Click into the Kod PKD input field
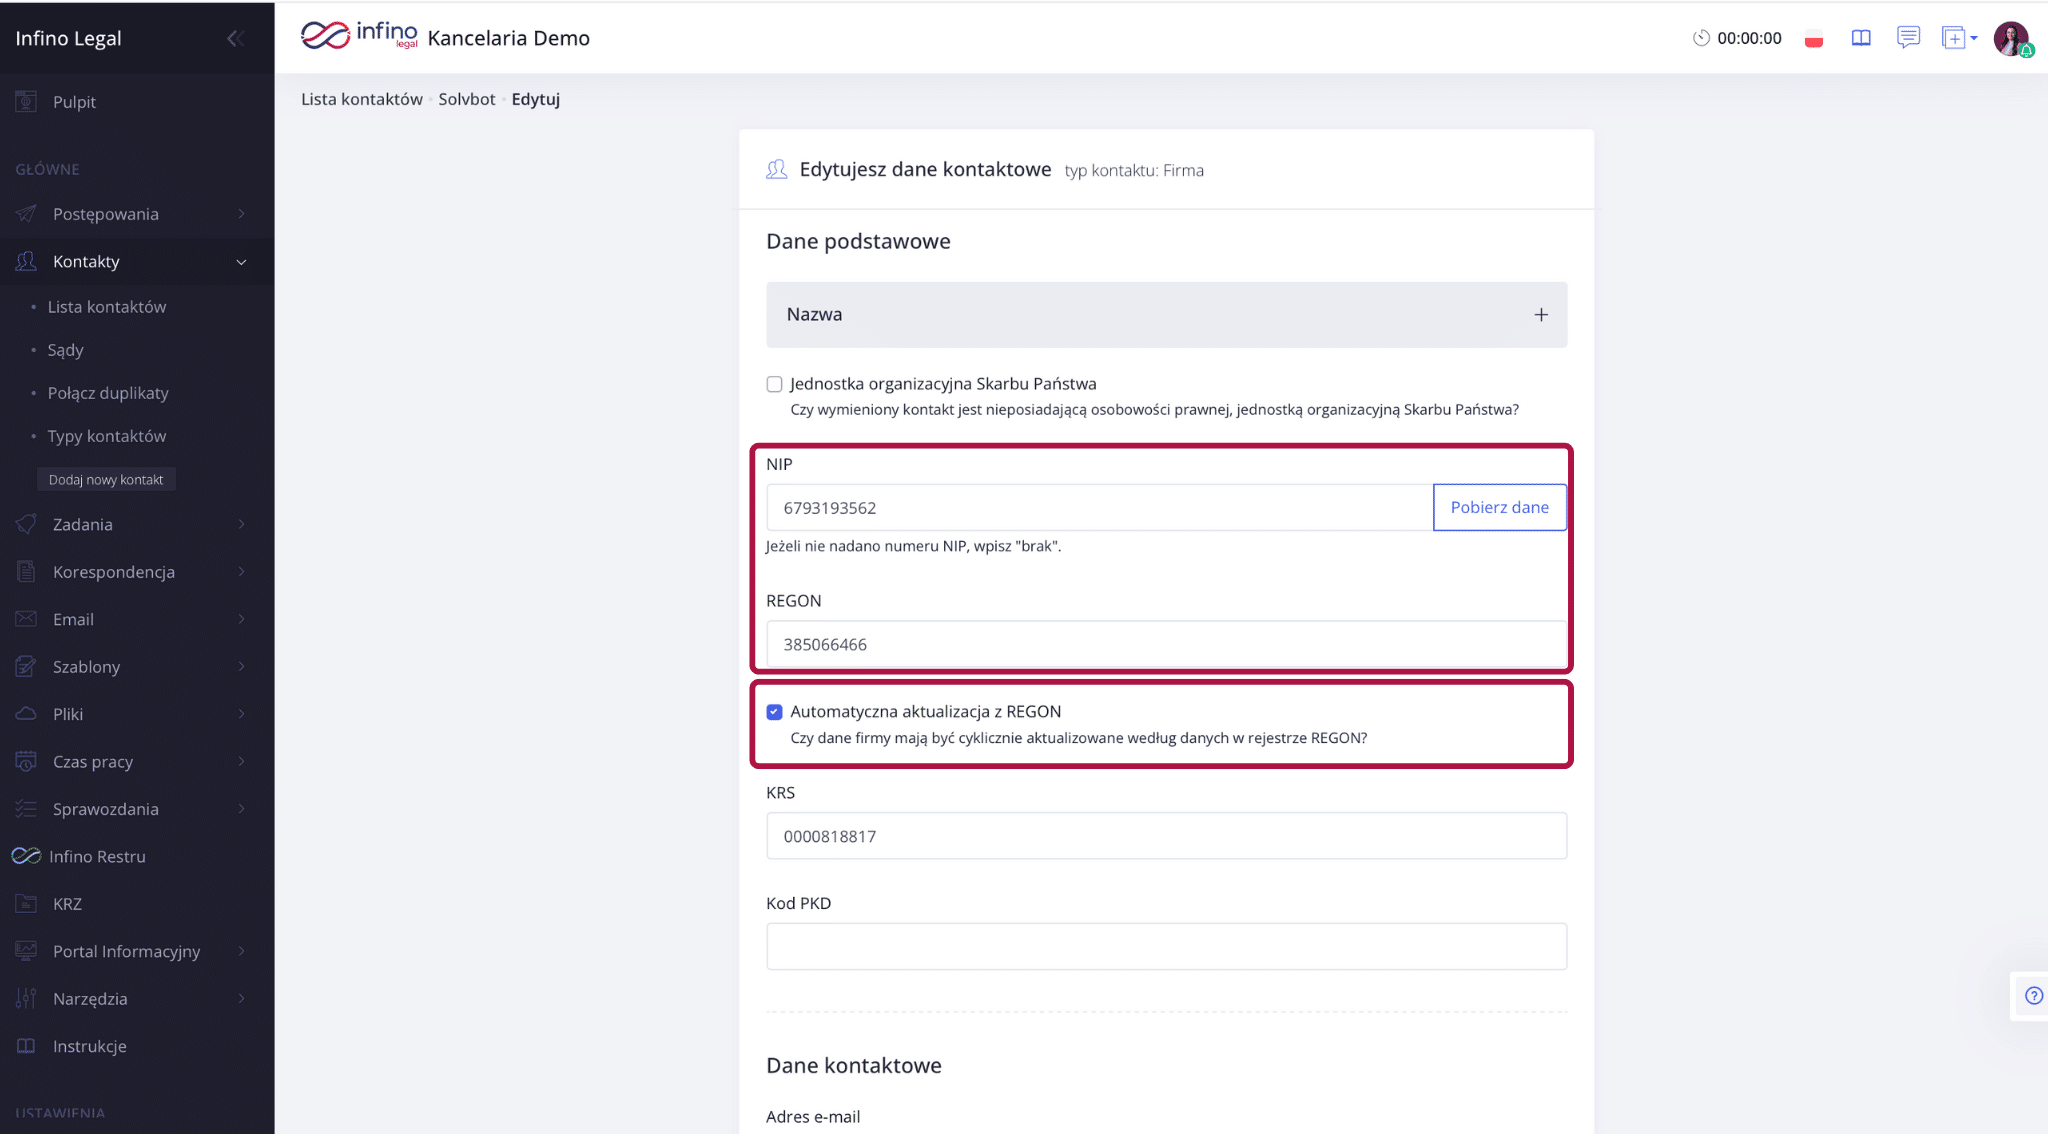Viewport: 2048px width, 1134px height. [x=1166, y=946]
